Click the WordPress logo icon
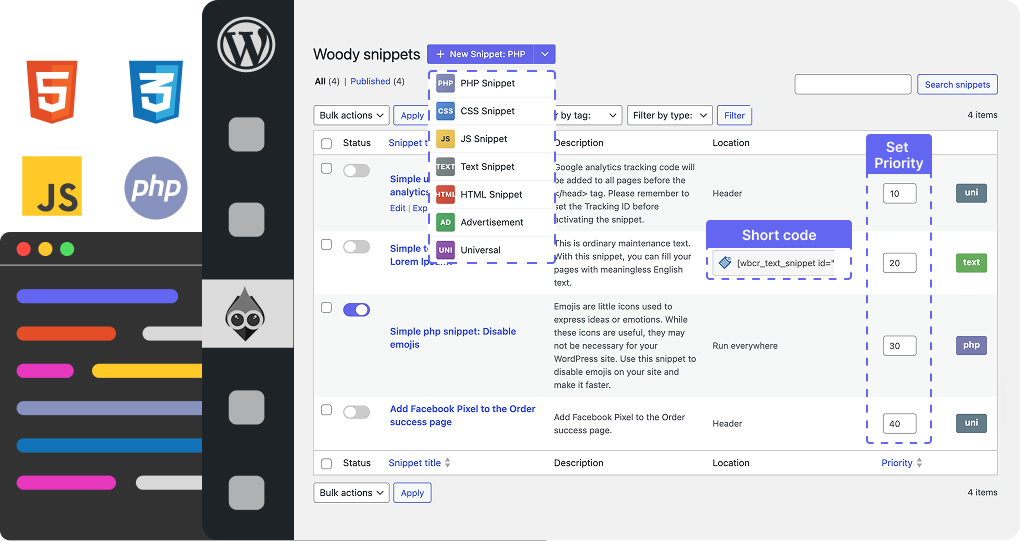 tap(246, 46)
